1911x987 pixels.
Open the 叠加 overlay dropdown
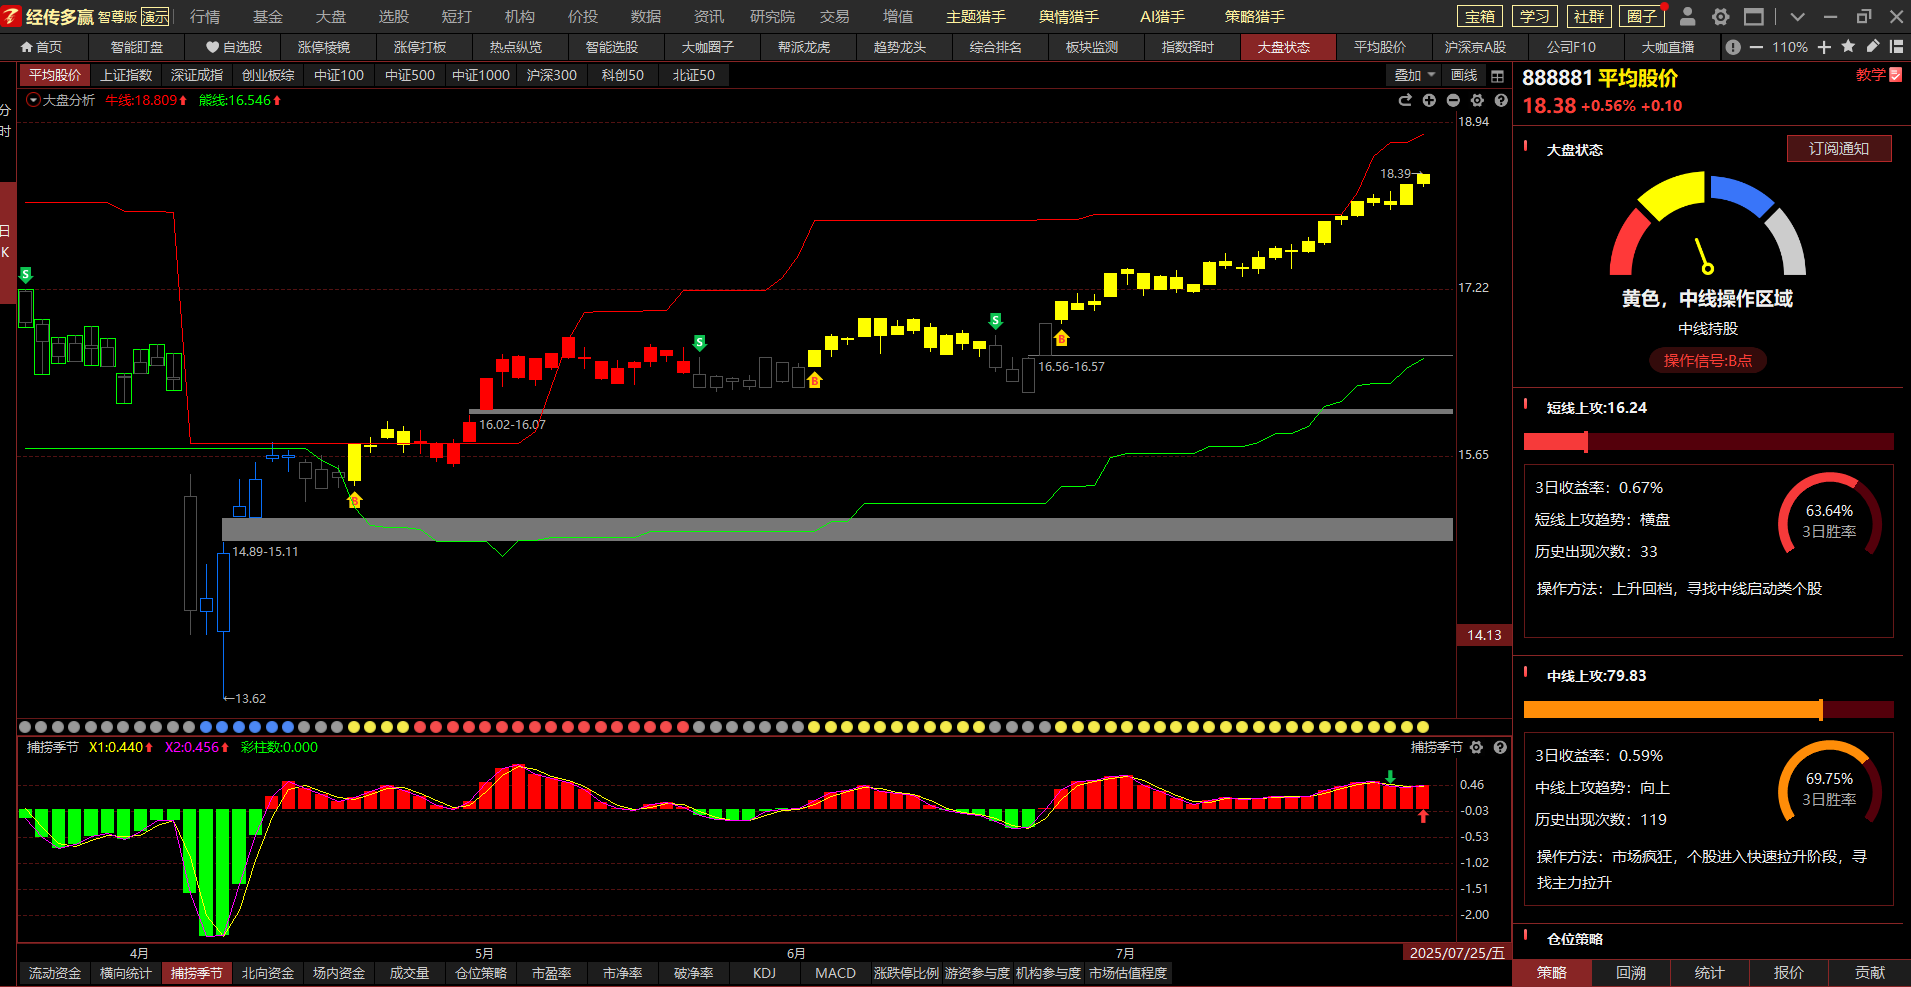(x=1415, y=75)
